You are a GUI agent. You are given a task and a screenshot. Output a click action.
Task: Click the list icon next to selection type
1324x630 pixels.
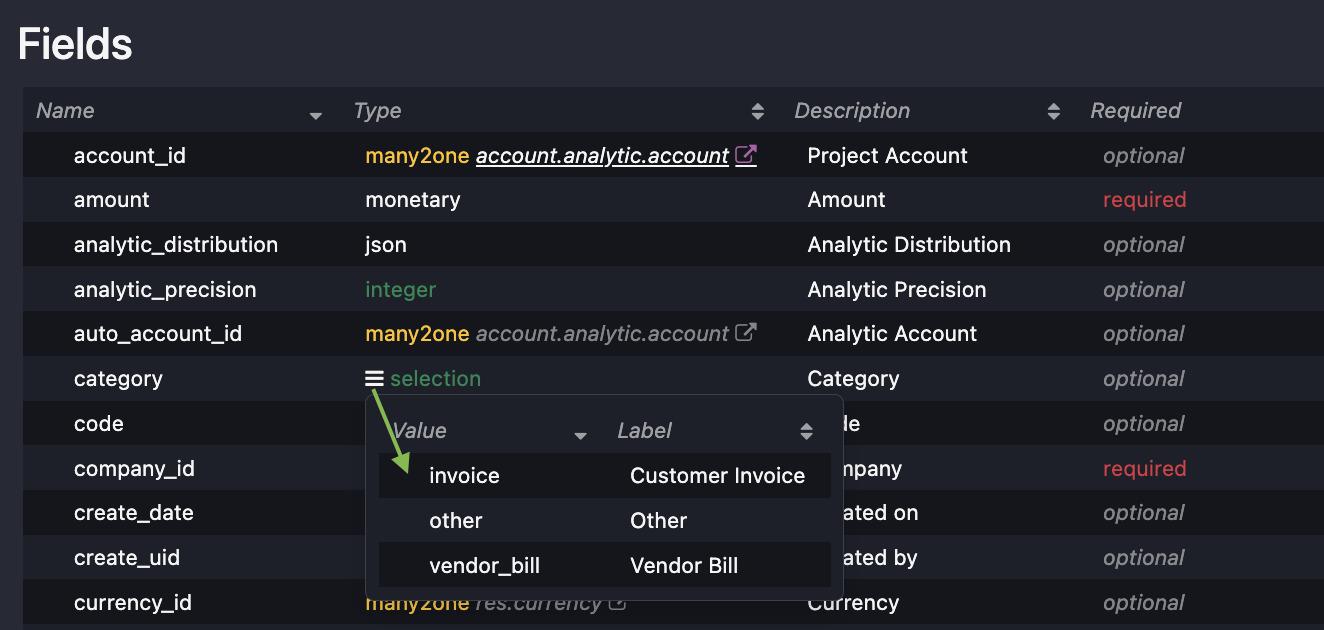(x=374, y=378)
